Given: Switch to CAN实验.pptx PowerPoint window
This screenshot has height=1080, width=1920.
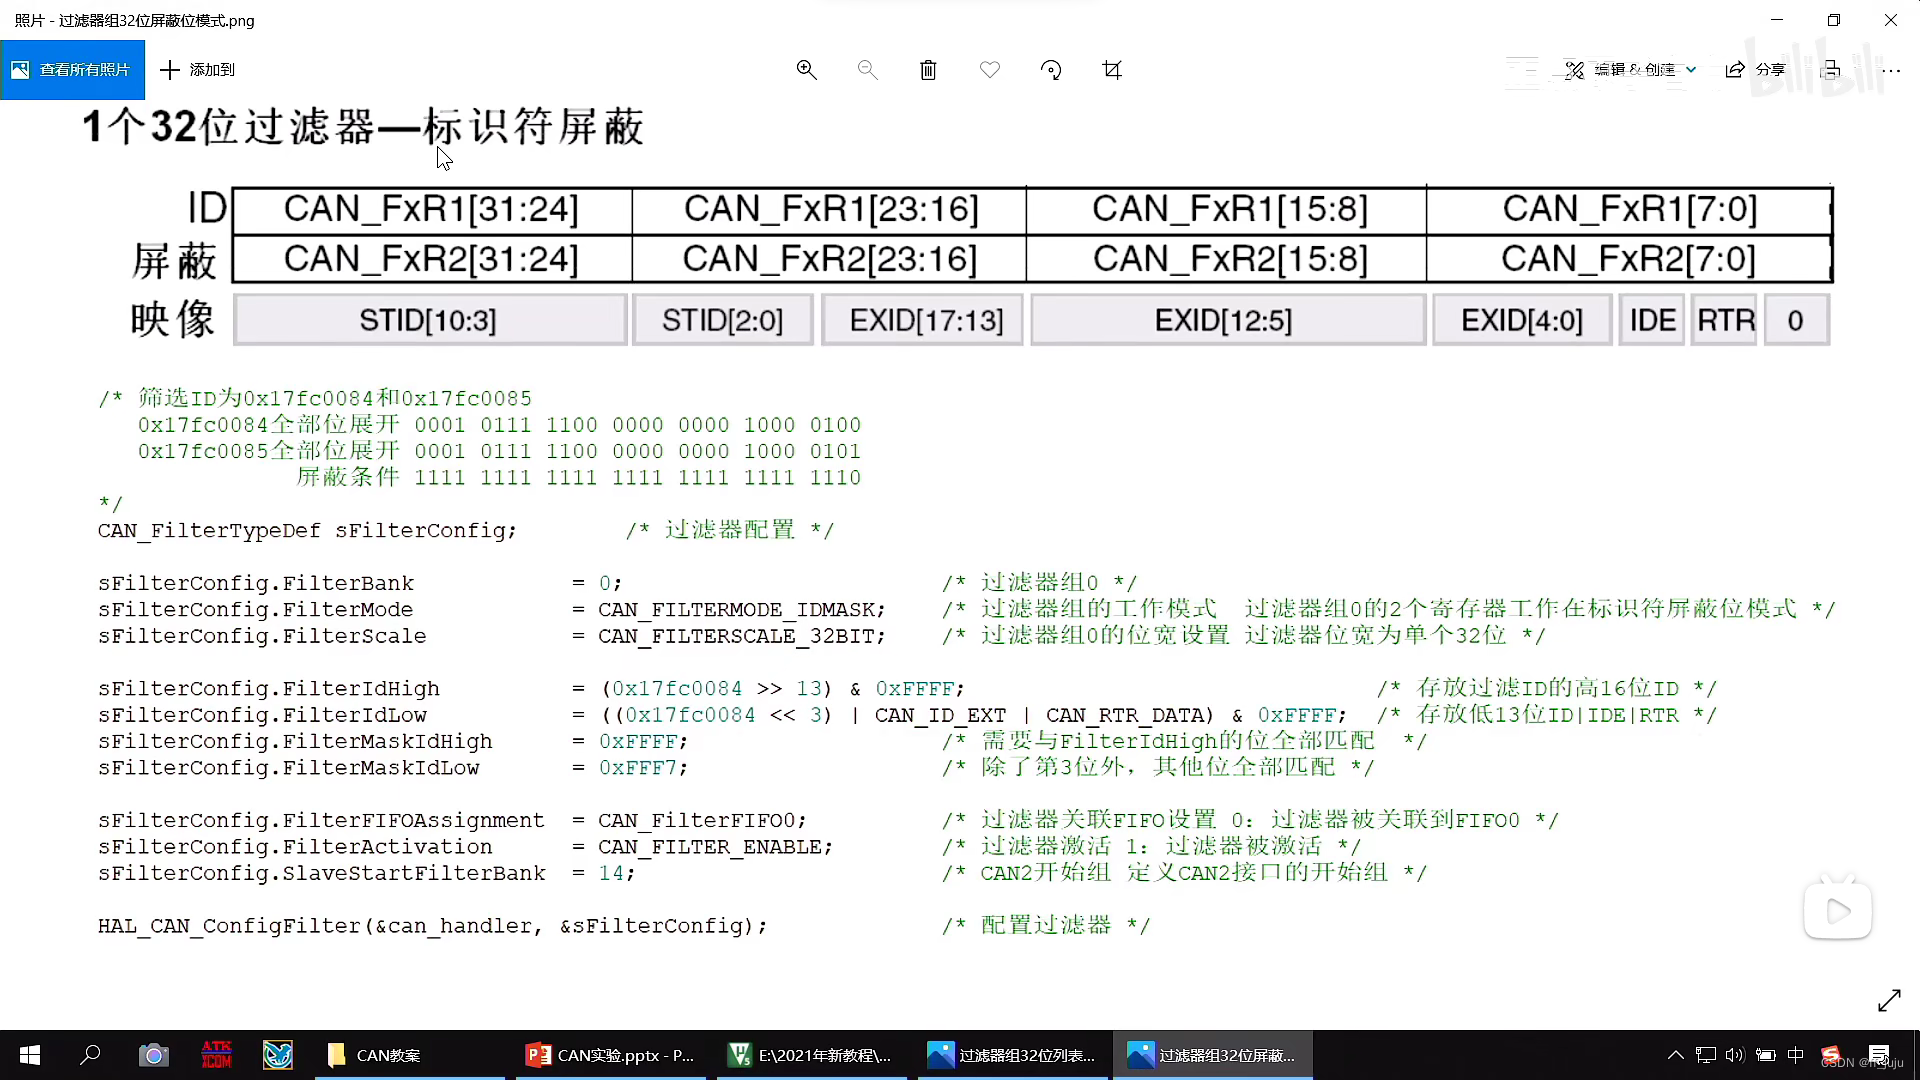Looking at the screenshot, I should tap(611, 1055).
